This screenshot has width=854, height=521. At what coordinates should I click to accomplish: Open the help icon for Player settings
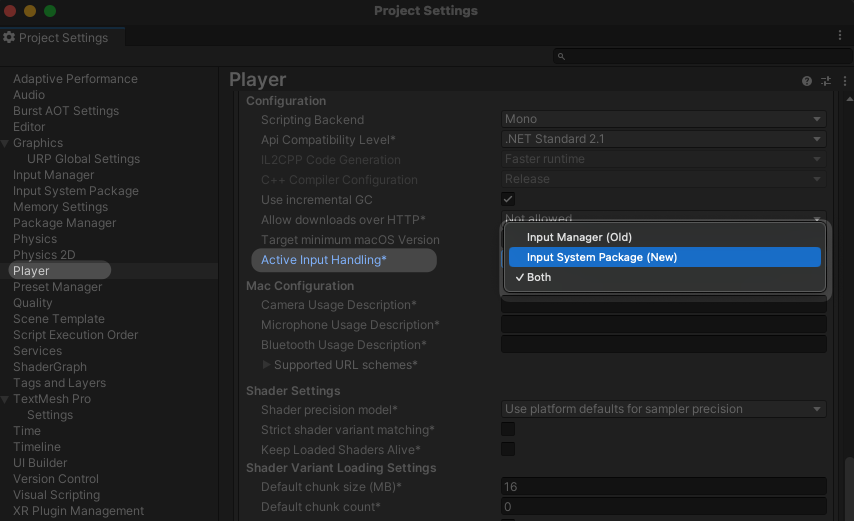click(807, 81)
